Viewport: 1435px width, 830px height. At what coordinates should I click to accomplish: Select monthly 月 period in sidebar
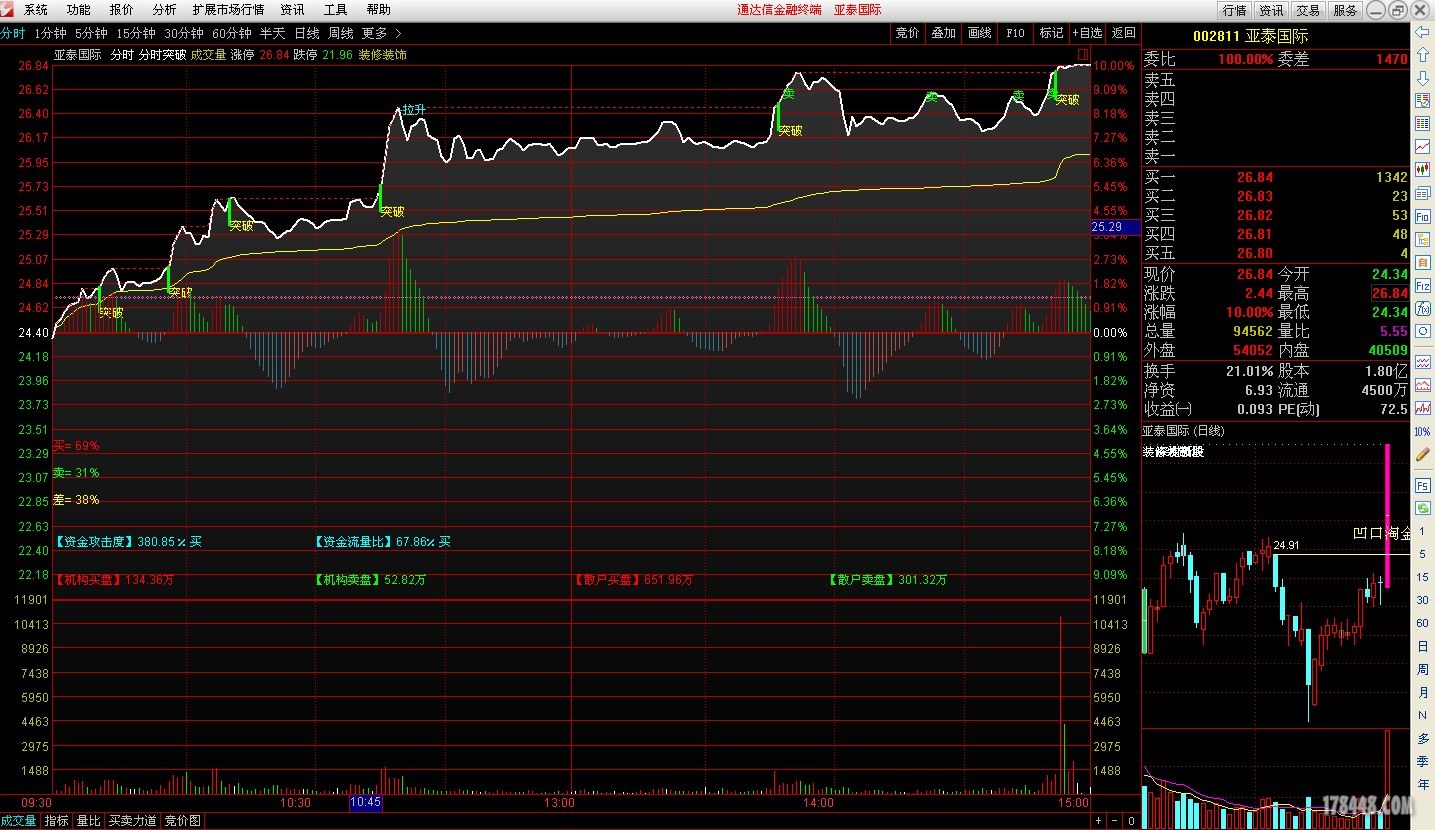pyautogui.click(x=1422, y=692)
